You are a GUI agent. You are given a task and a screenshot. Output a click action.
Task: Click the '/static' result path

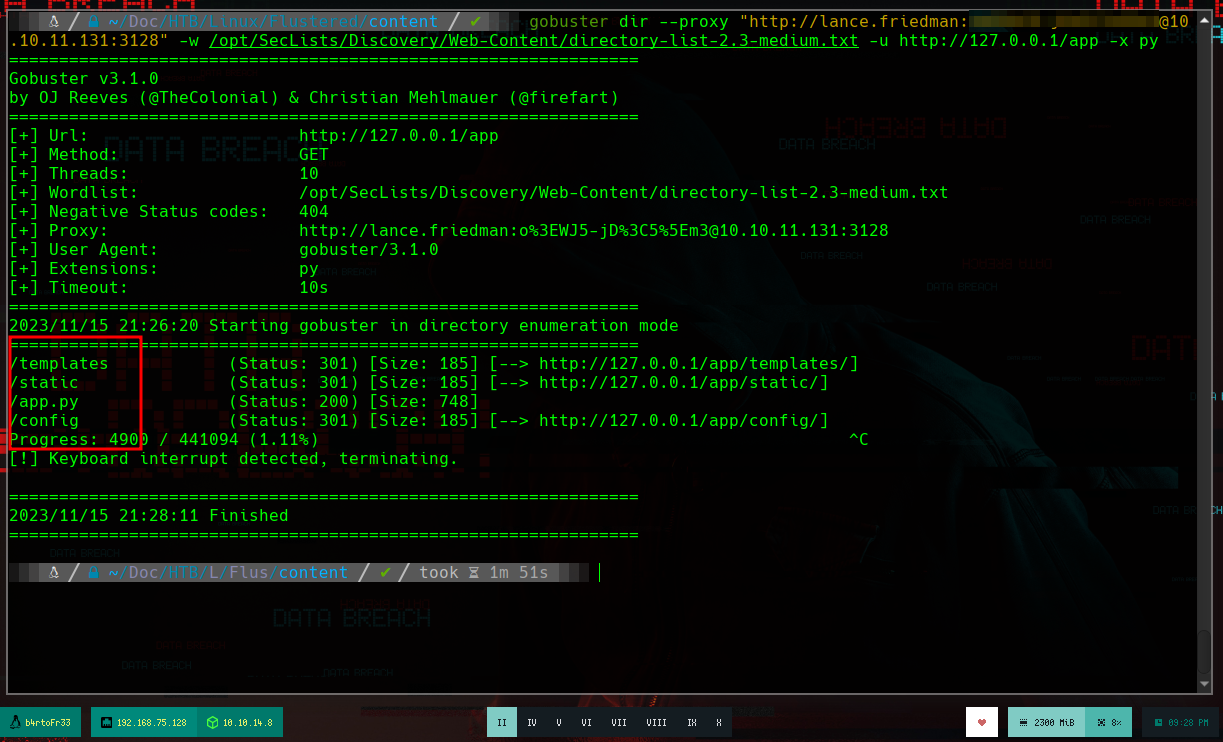pyautogui.click(x=43, y=383)
